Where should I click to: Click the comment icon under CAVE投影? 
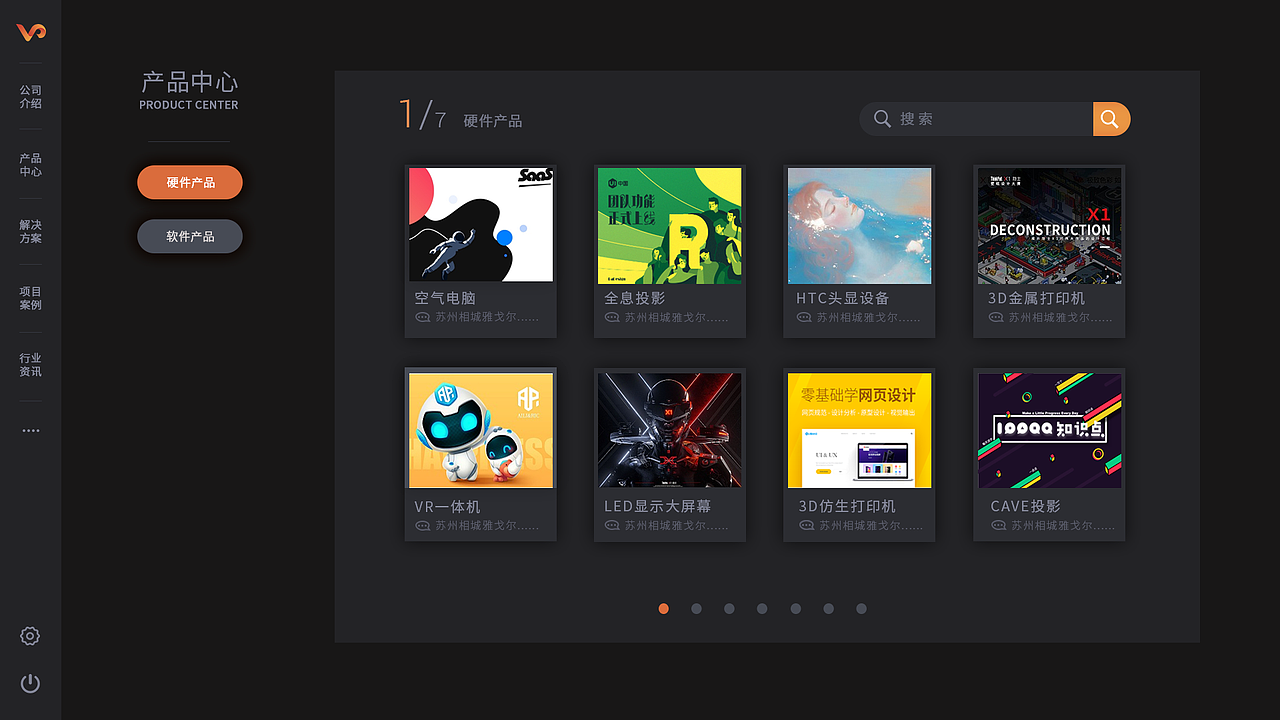998,525
